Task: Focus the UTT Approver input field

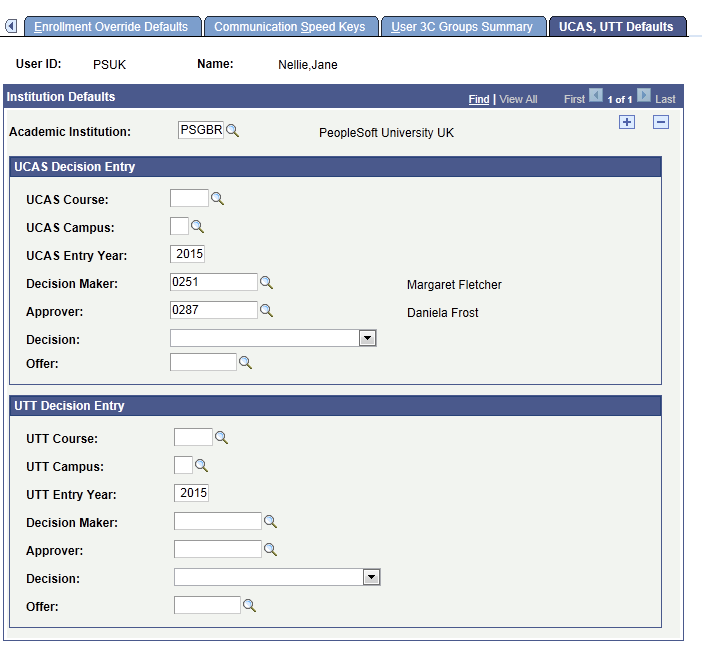Action: (x=218, y=549)
